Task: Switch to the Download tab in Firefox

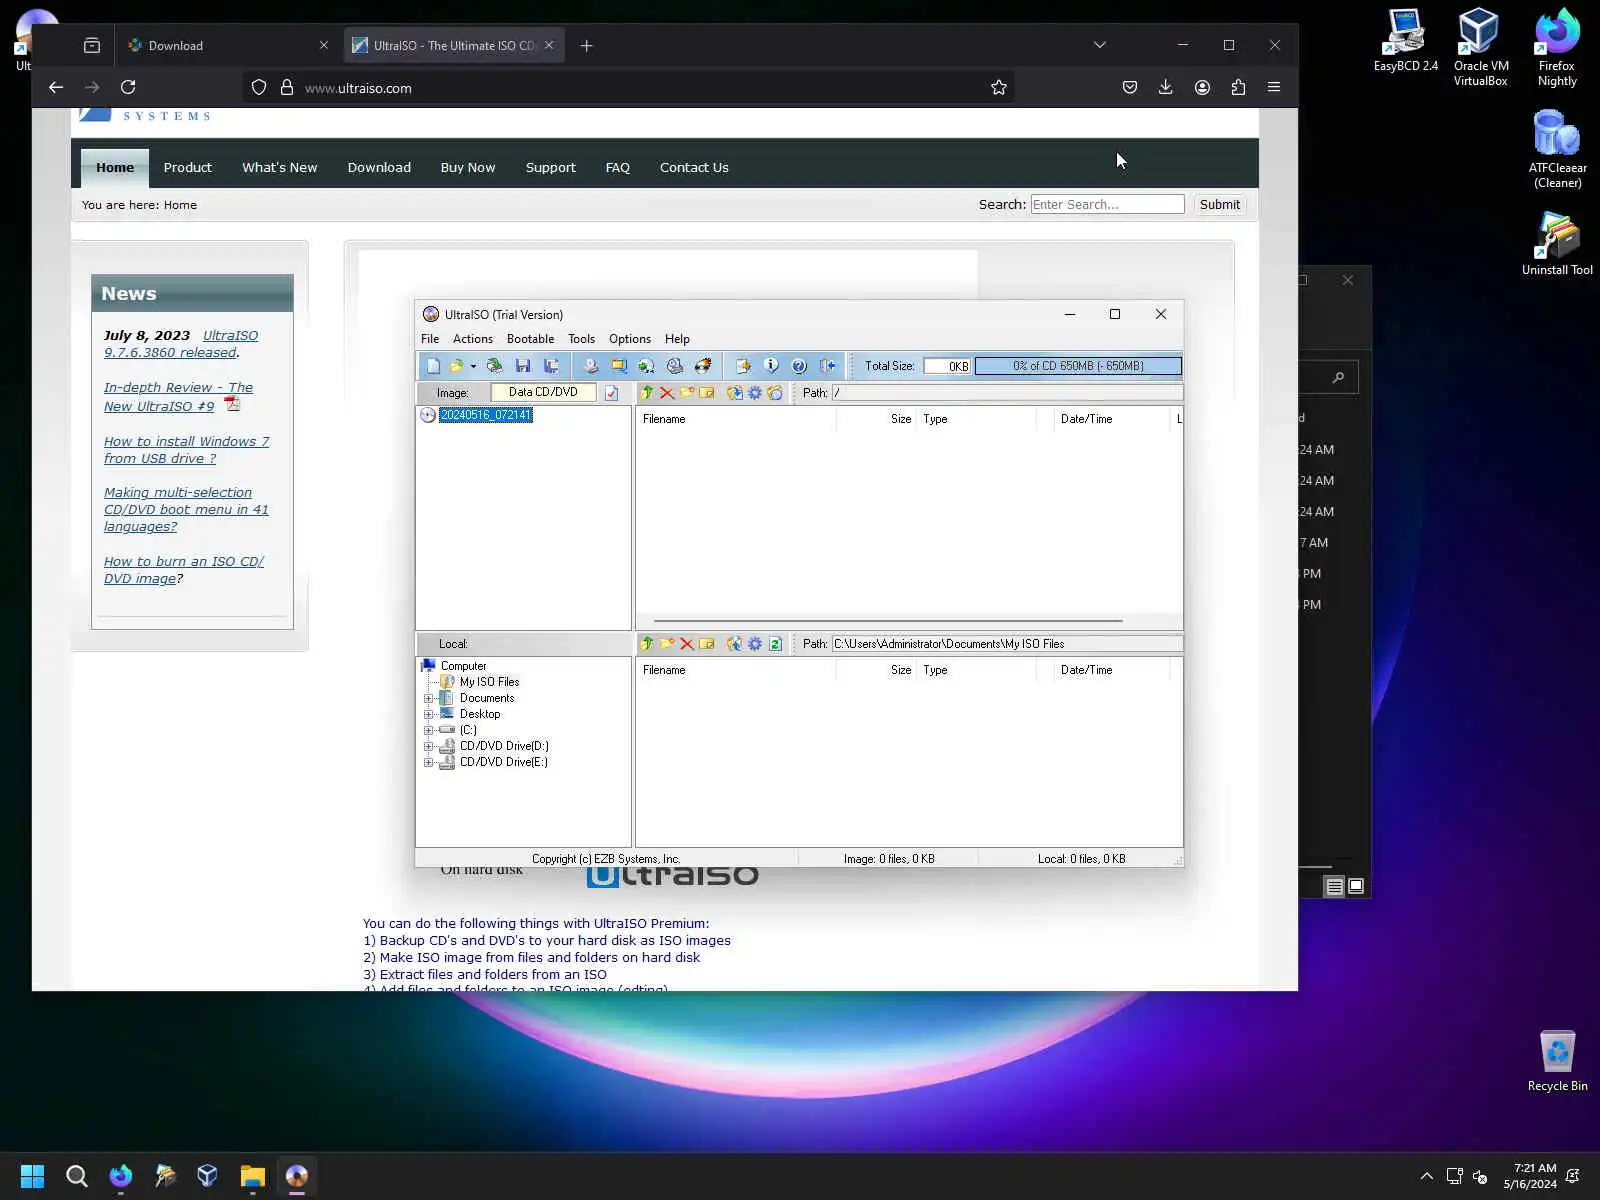Action: (229, 45)
